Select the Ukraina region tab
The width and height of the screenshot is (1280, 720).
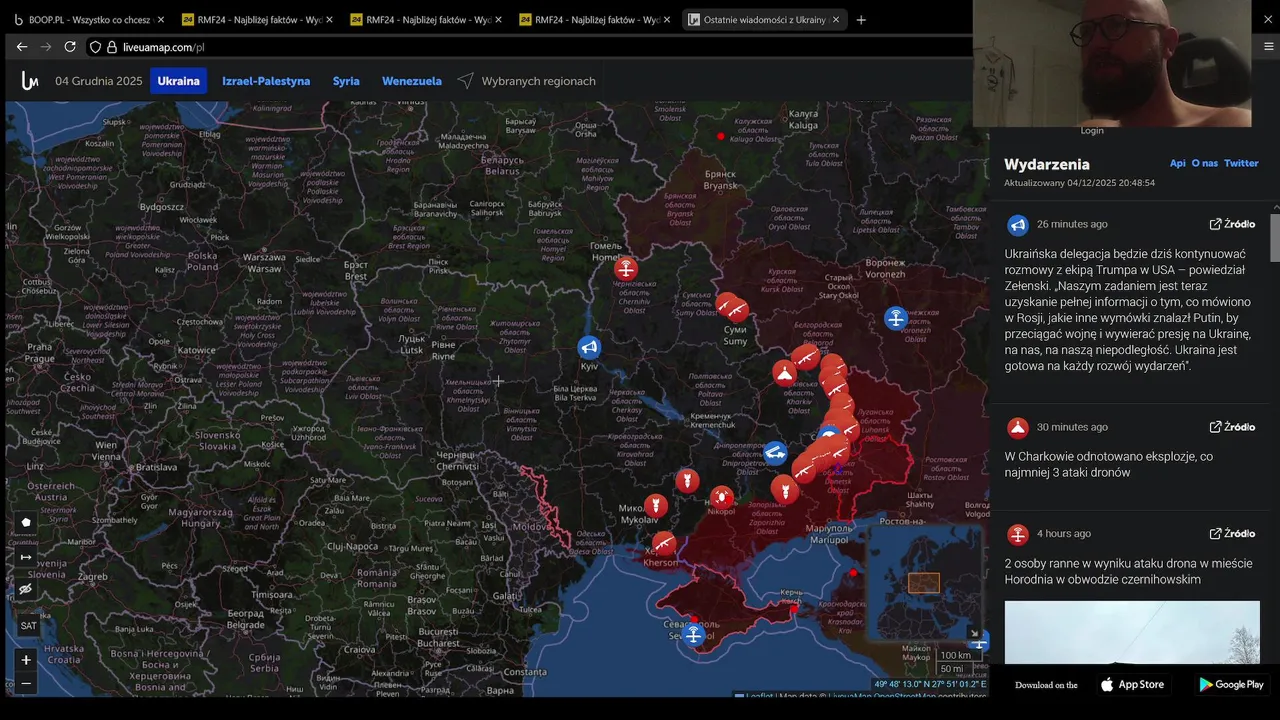click(178, 81)
